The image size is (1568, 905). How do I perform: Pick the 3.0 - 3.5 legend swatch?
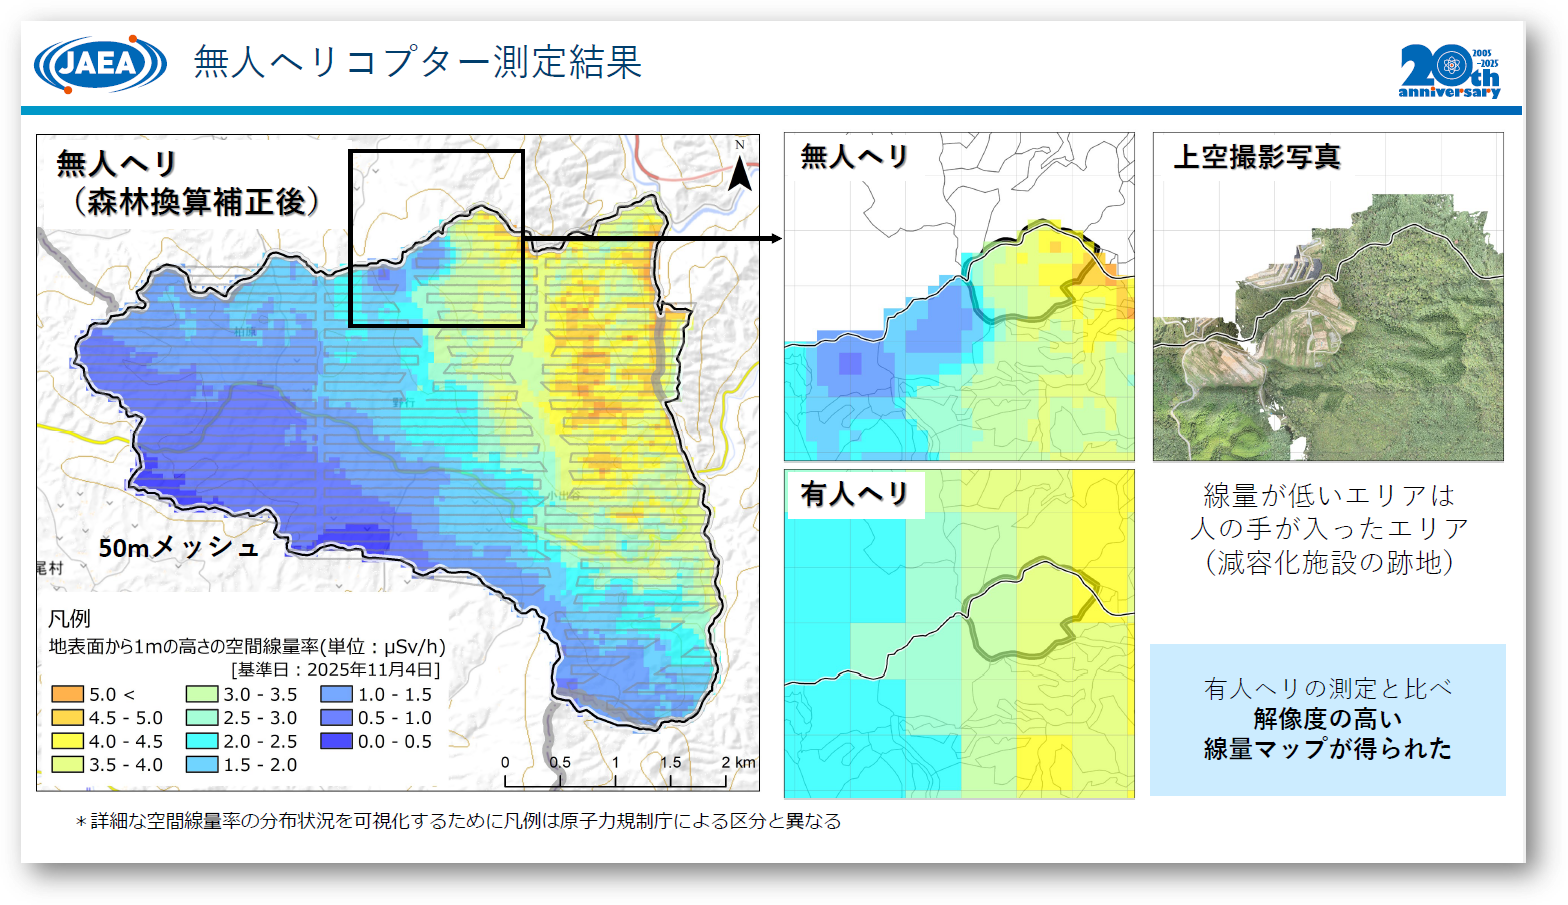[202, 694]
